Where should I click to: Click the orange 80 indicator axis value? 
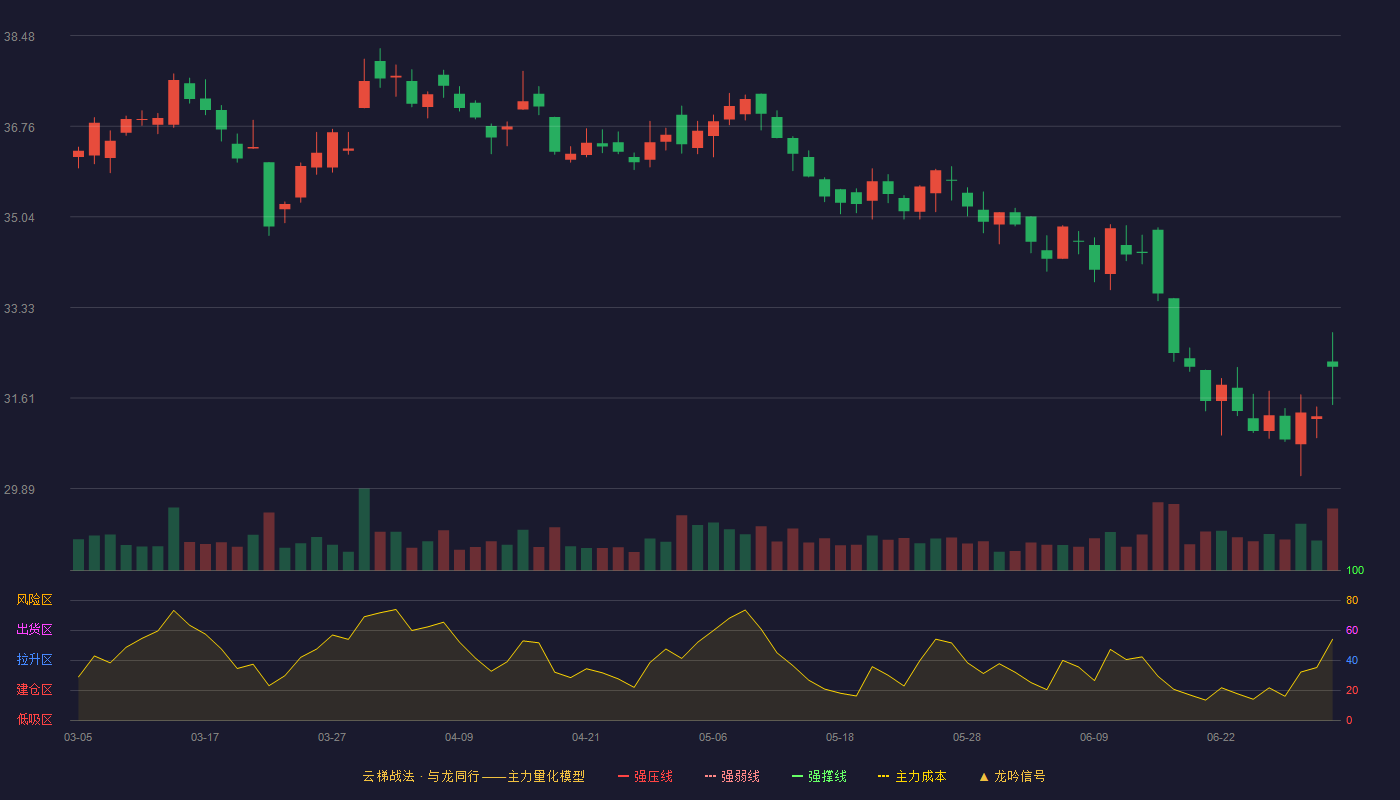1352,600
